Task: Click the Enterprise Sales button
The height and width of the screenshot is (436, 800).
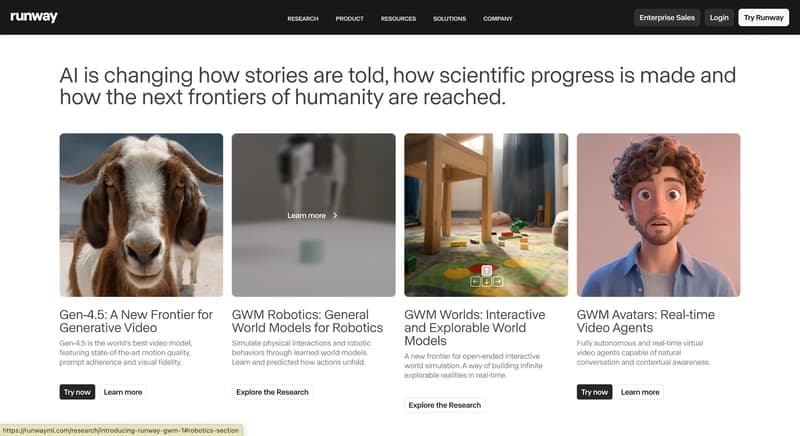Action: 667,17
